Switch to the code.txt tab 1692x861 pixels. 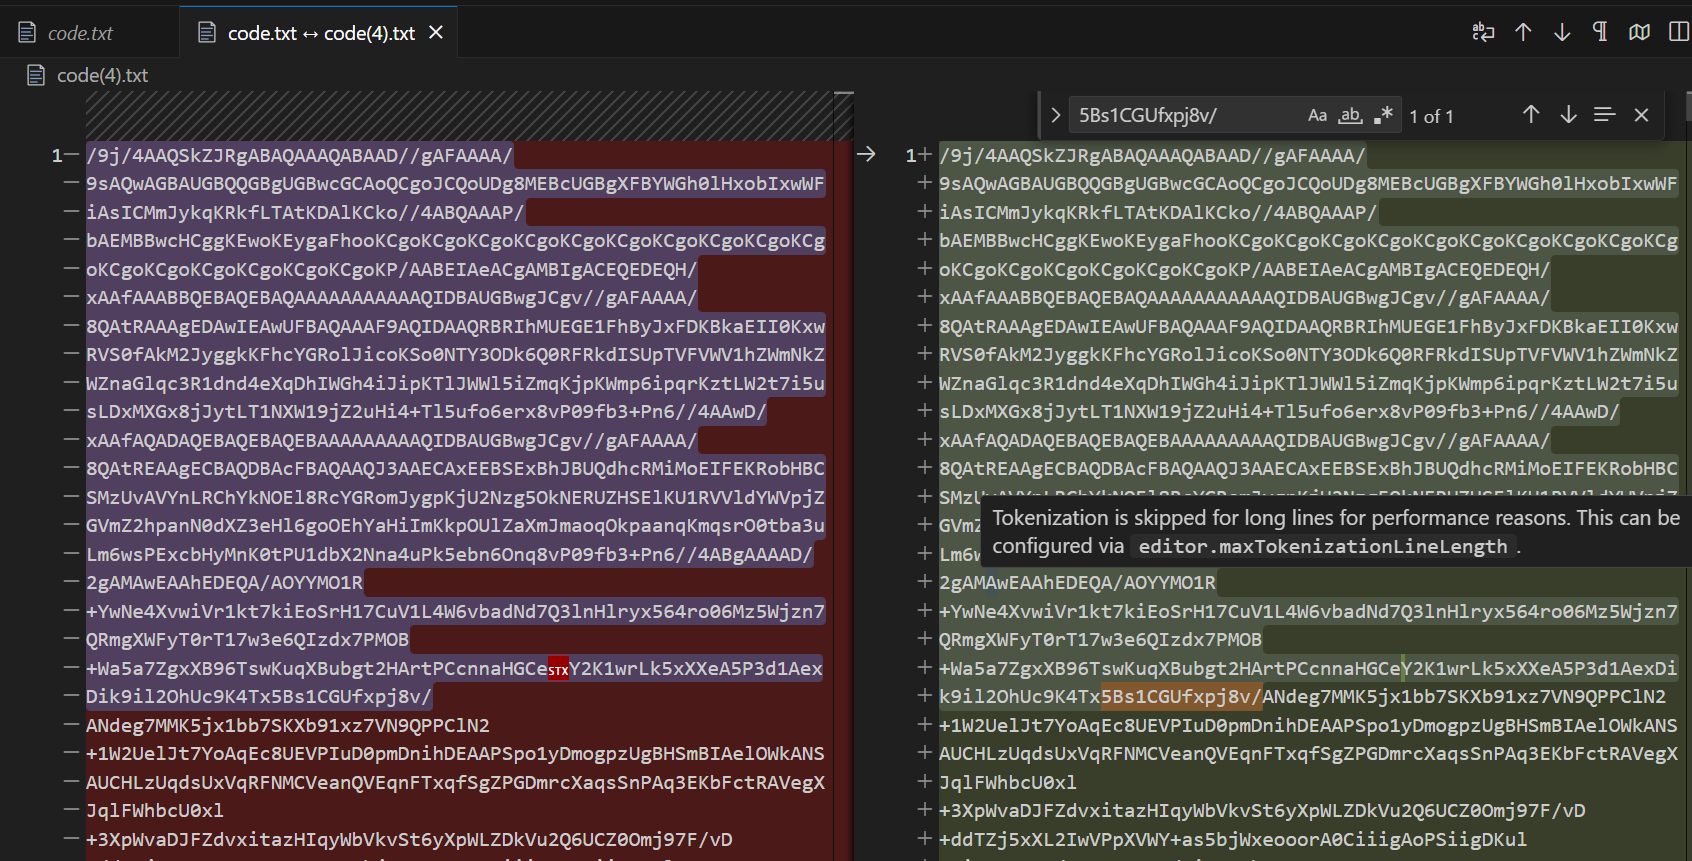[81, 33]
